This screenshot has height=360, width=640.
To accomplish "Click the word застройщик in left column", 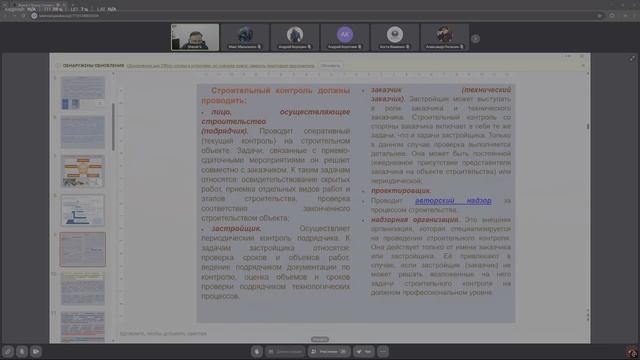I will pos(236,228).
